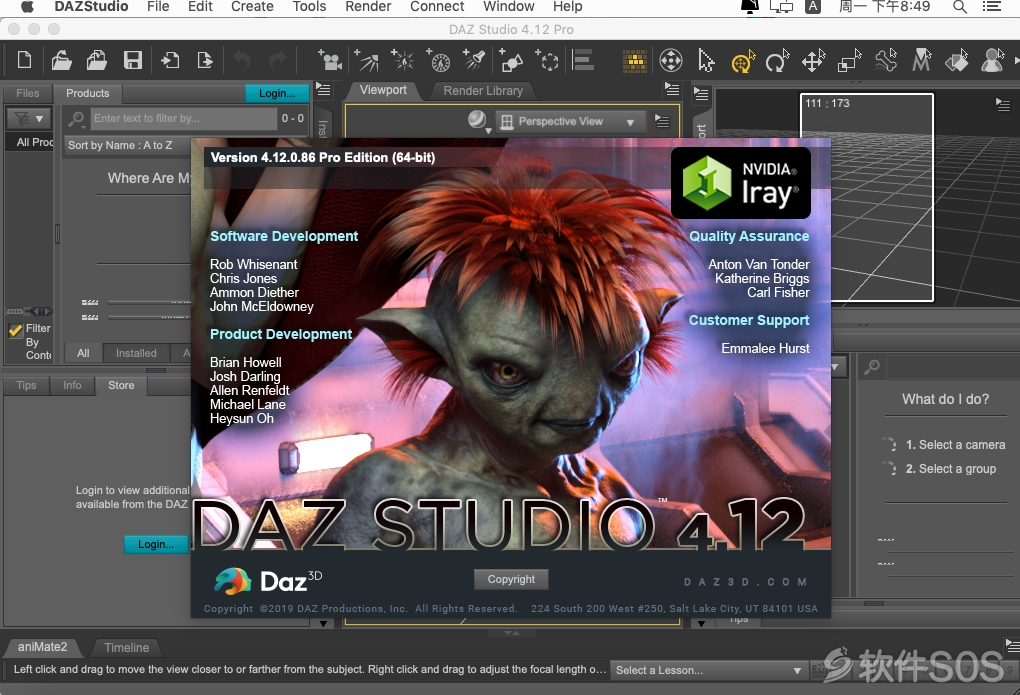Open the Select a Lesson dropdown
Screen dimensions: 1020x695
pos(708,670)
